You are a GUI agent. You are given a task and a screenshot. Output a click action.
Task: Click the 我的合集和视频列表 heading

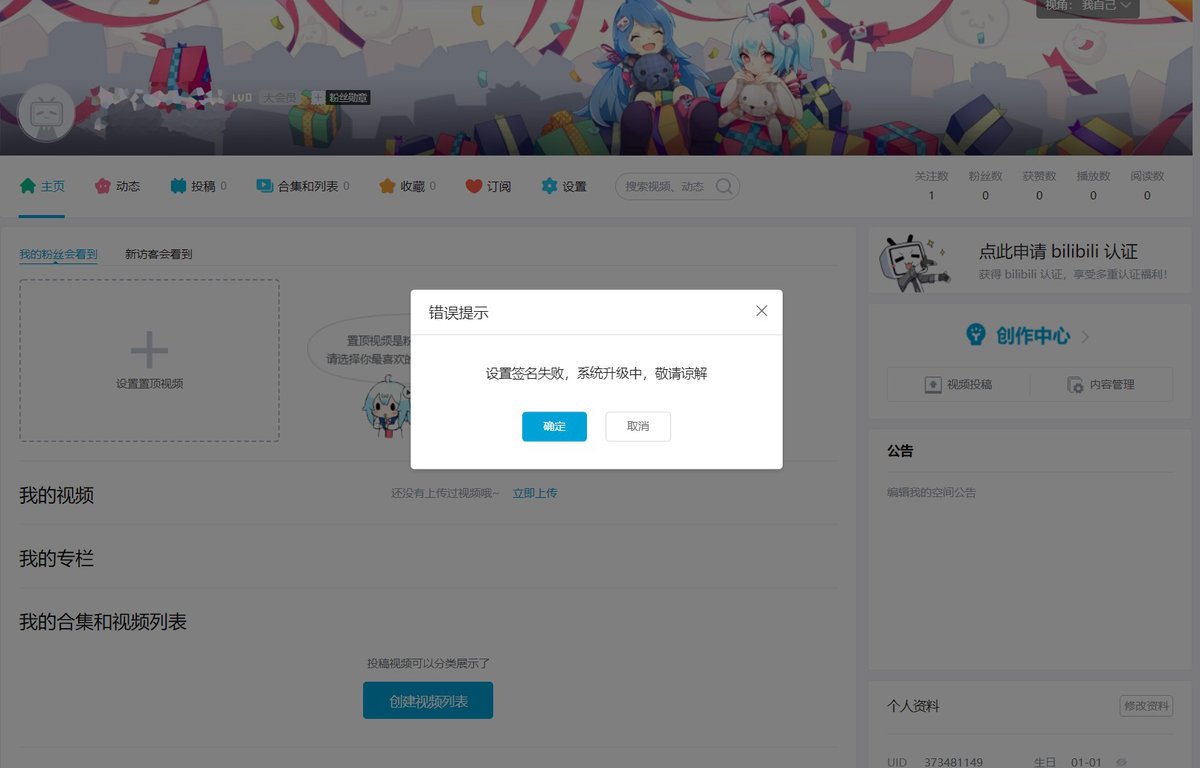(103, 621)
